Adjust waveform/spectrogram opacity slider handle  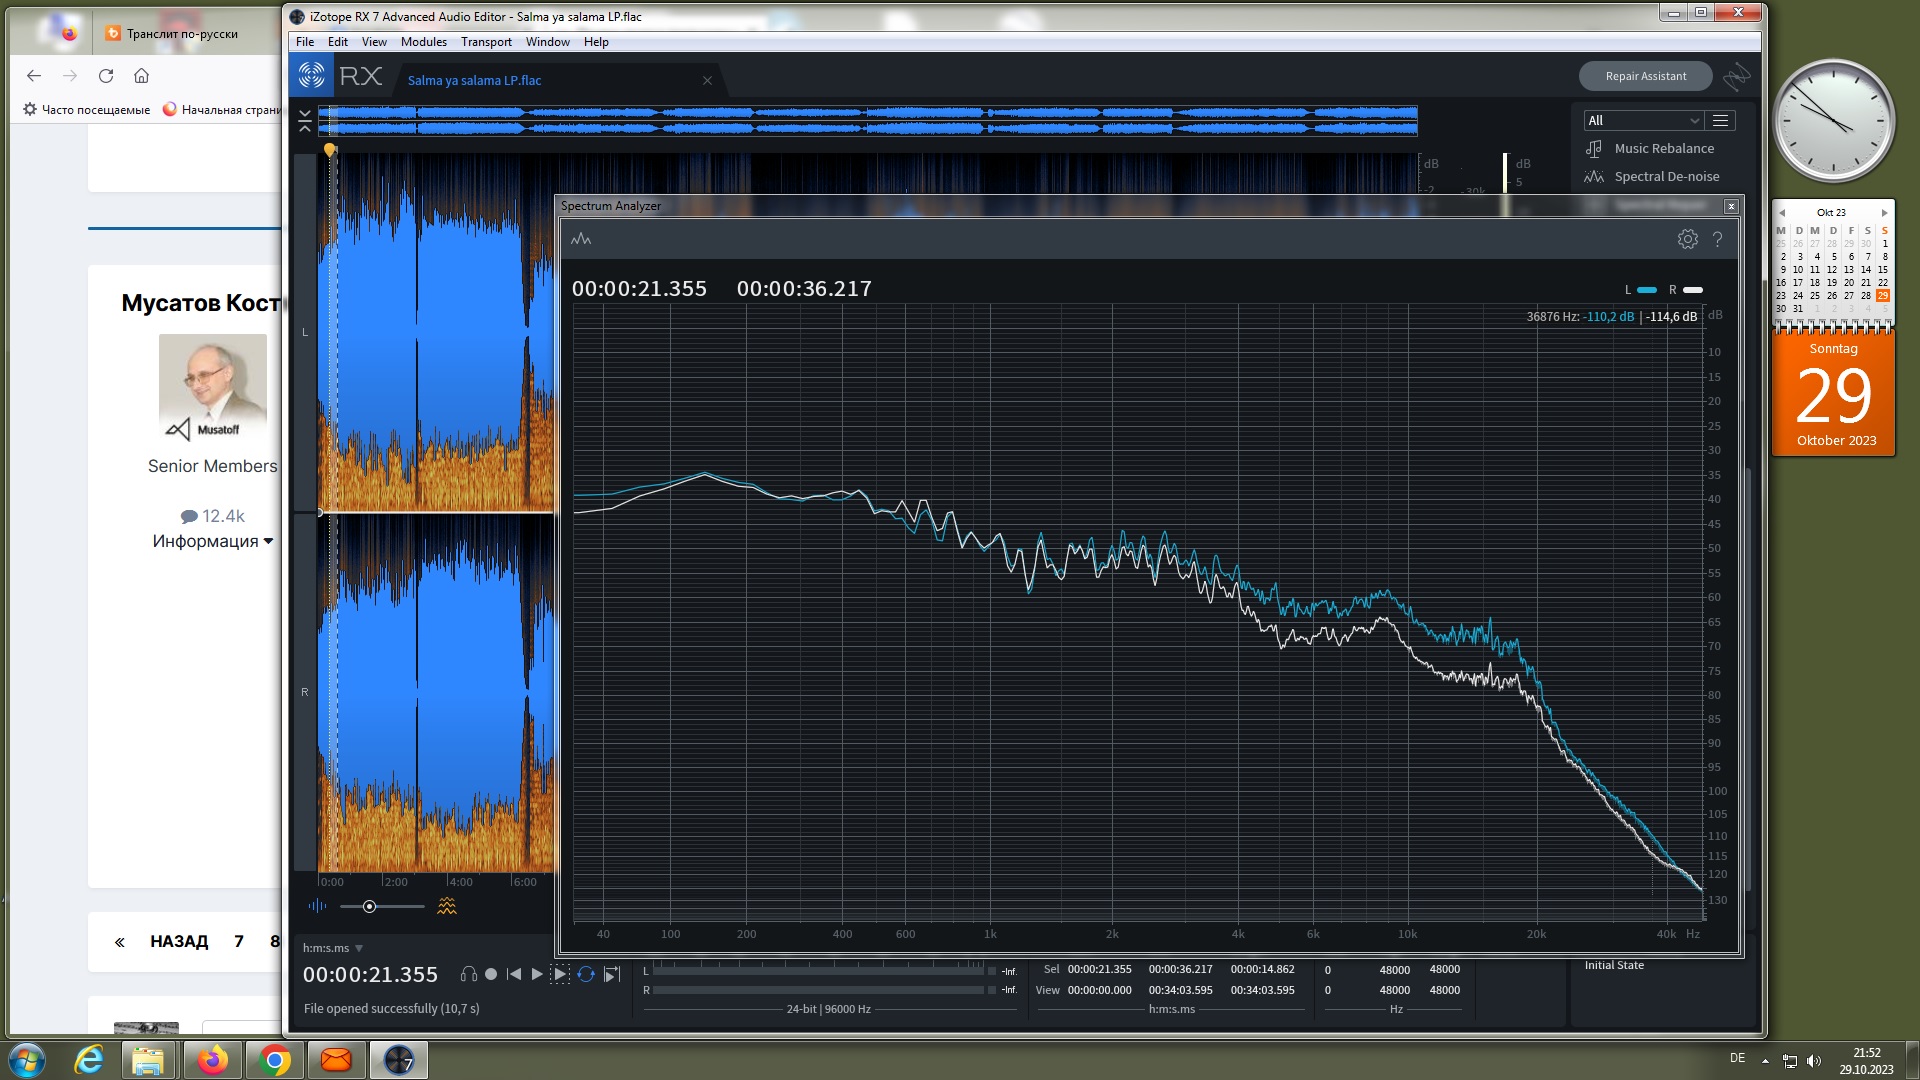point(369,906)
